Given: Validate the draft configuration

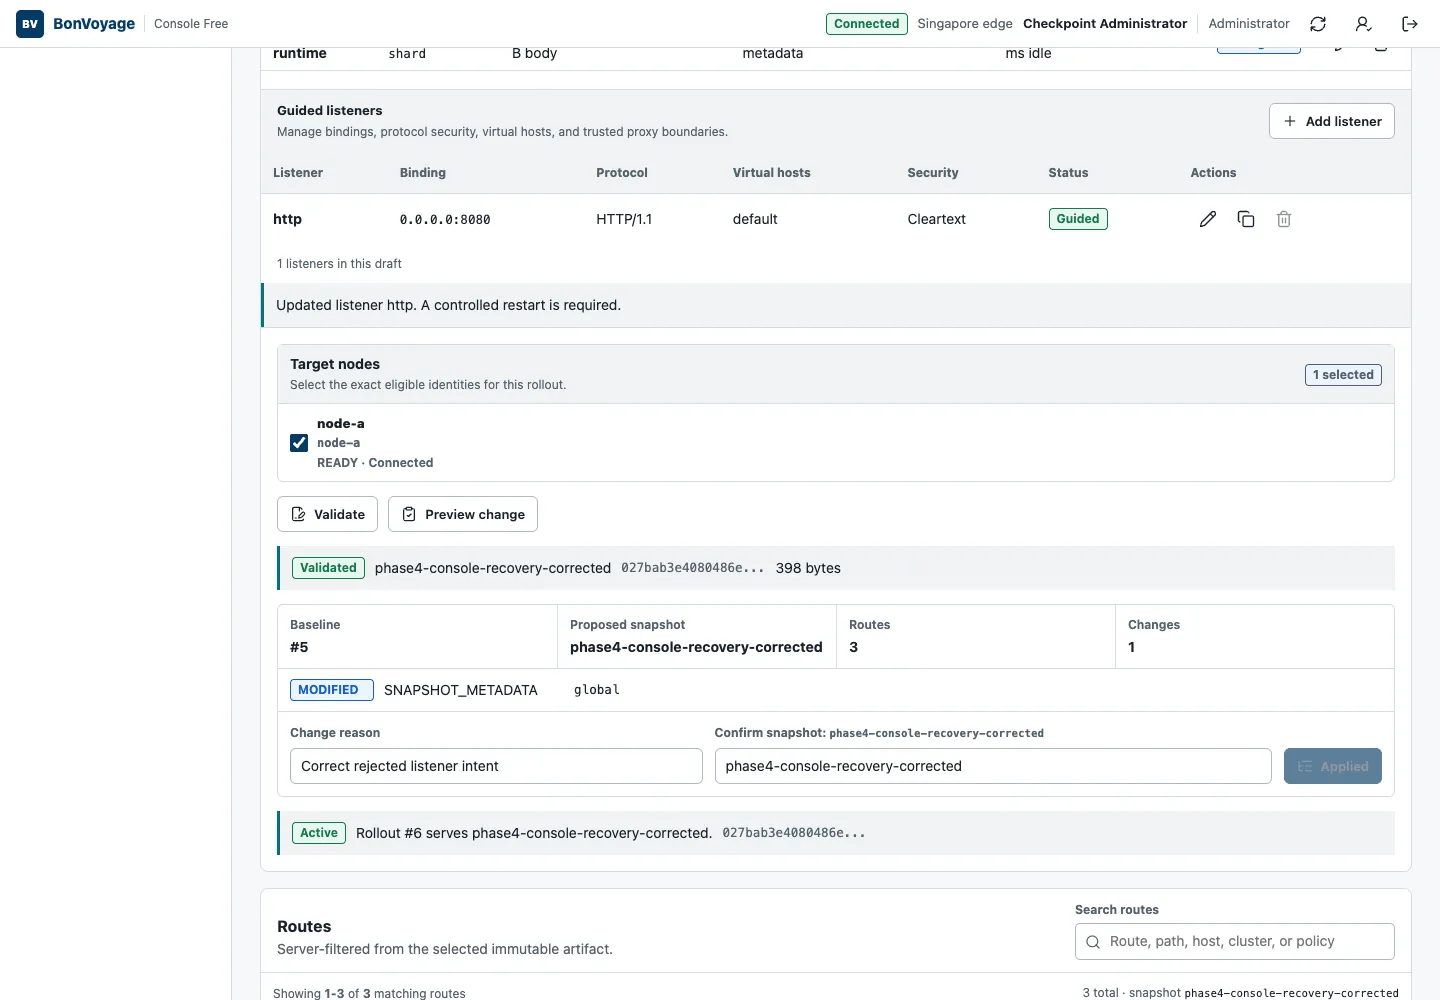Looking at the screenshot, I should [x=327, y=514].
